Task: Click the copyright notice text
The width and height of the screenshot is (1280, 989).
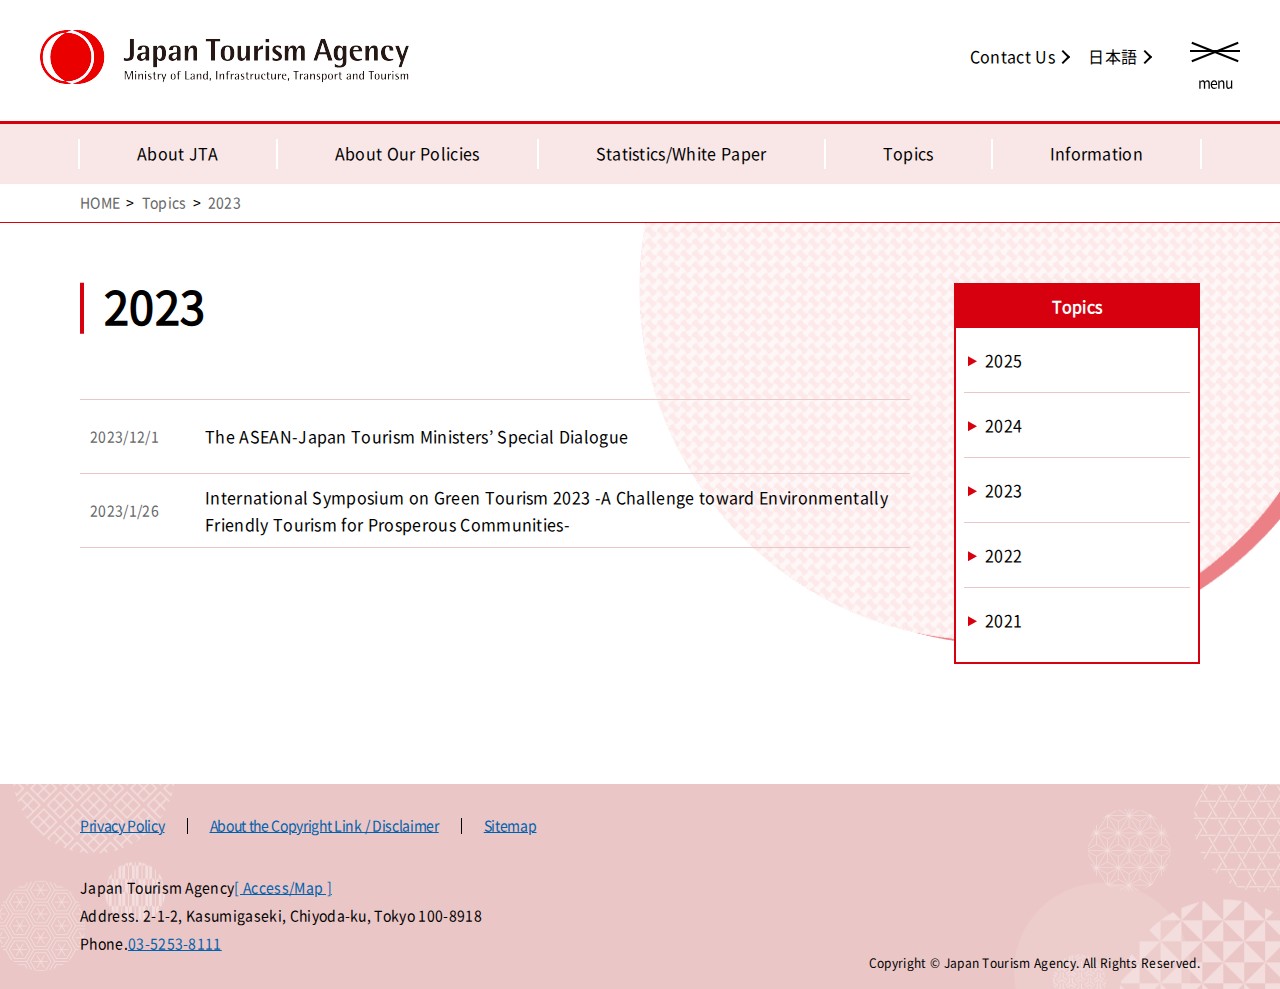Action: pyautogui.click(x=1034, y=963)
